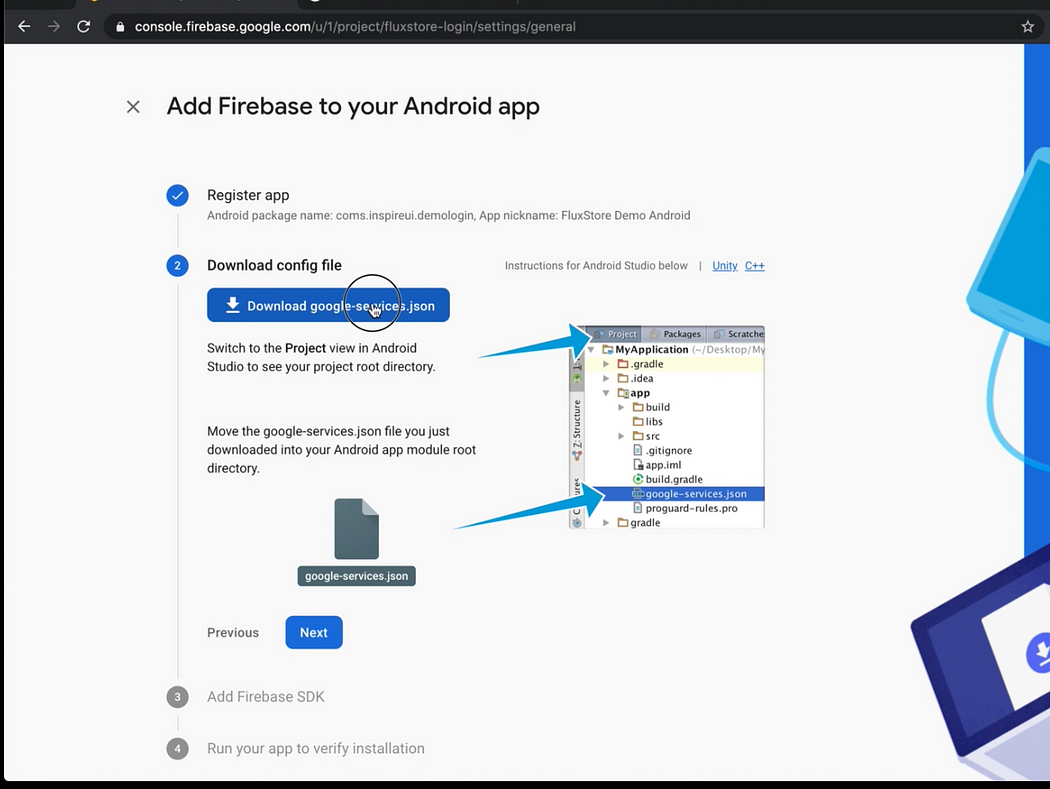Reload the page with the refresh icon
The width and height of the screenshot is (1050, 789).
[84, 27]
